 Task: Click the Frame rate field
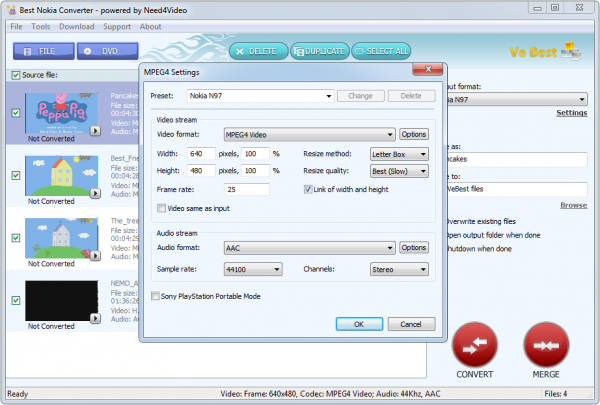(246, 189)
